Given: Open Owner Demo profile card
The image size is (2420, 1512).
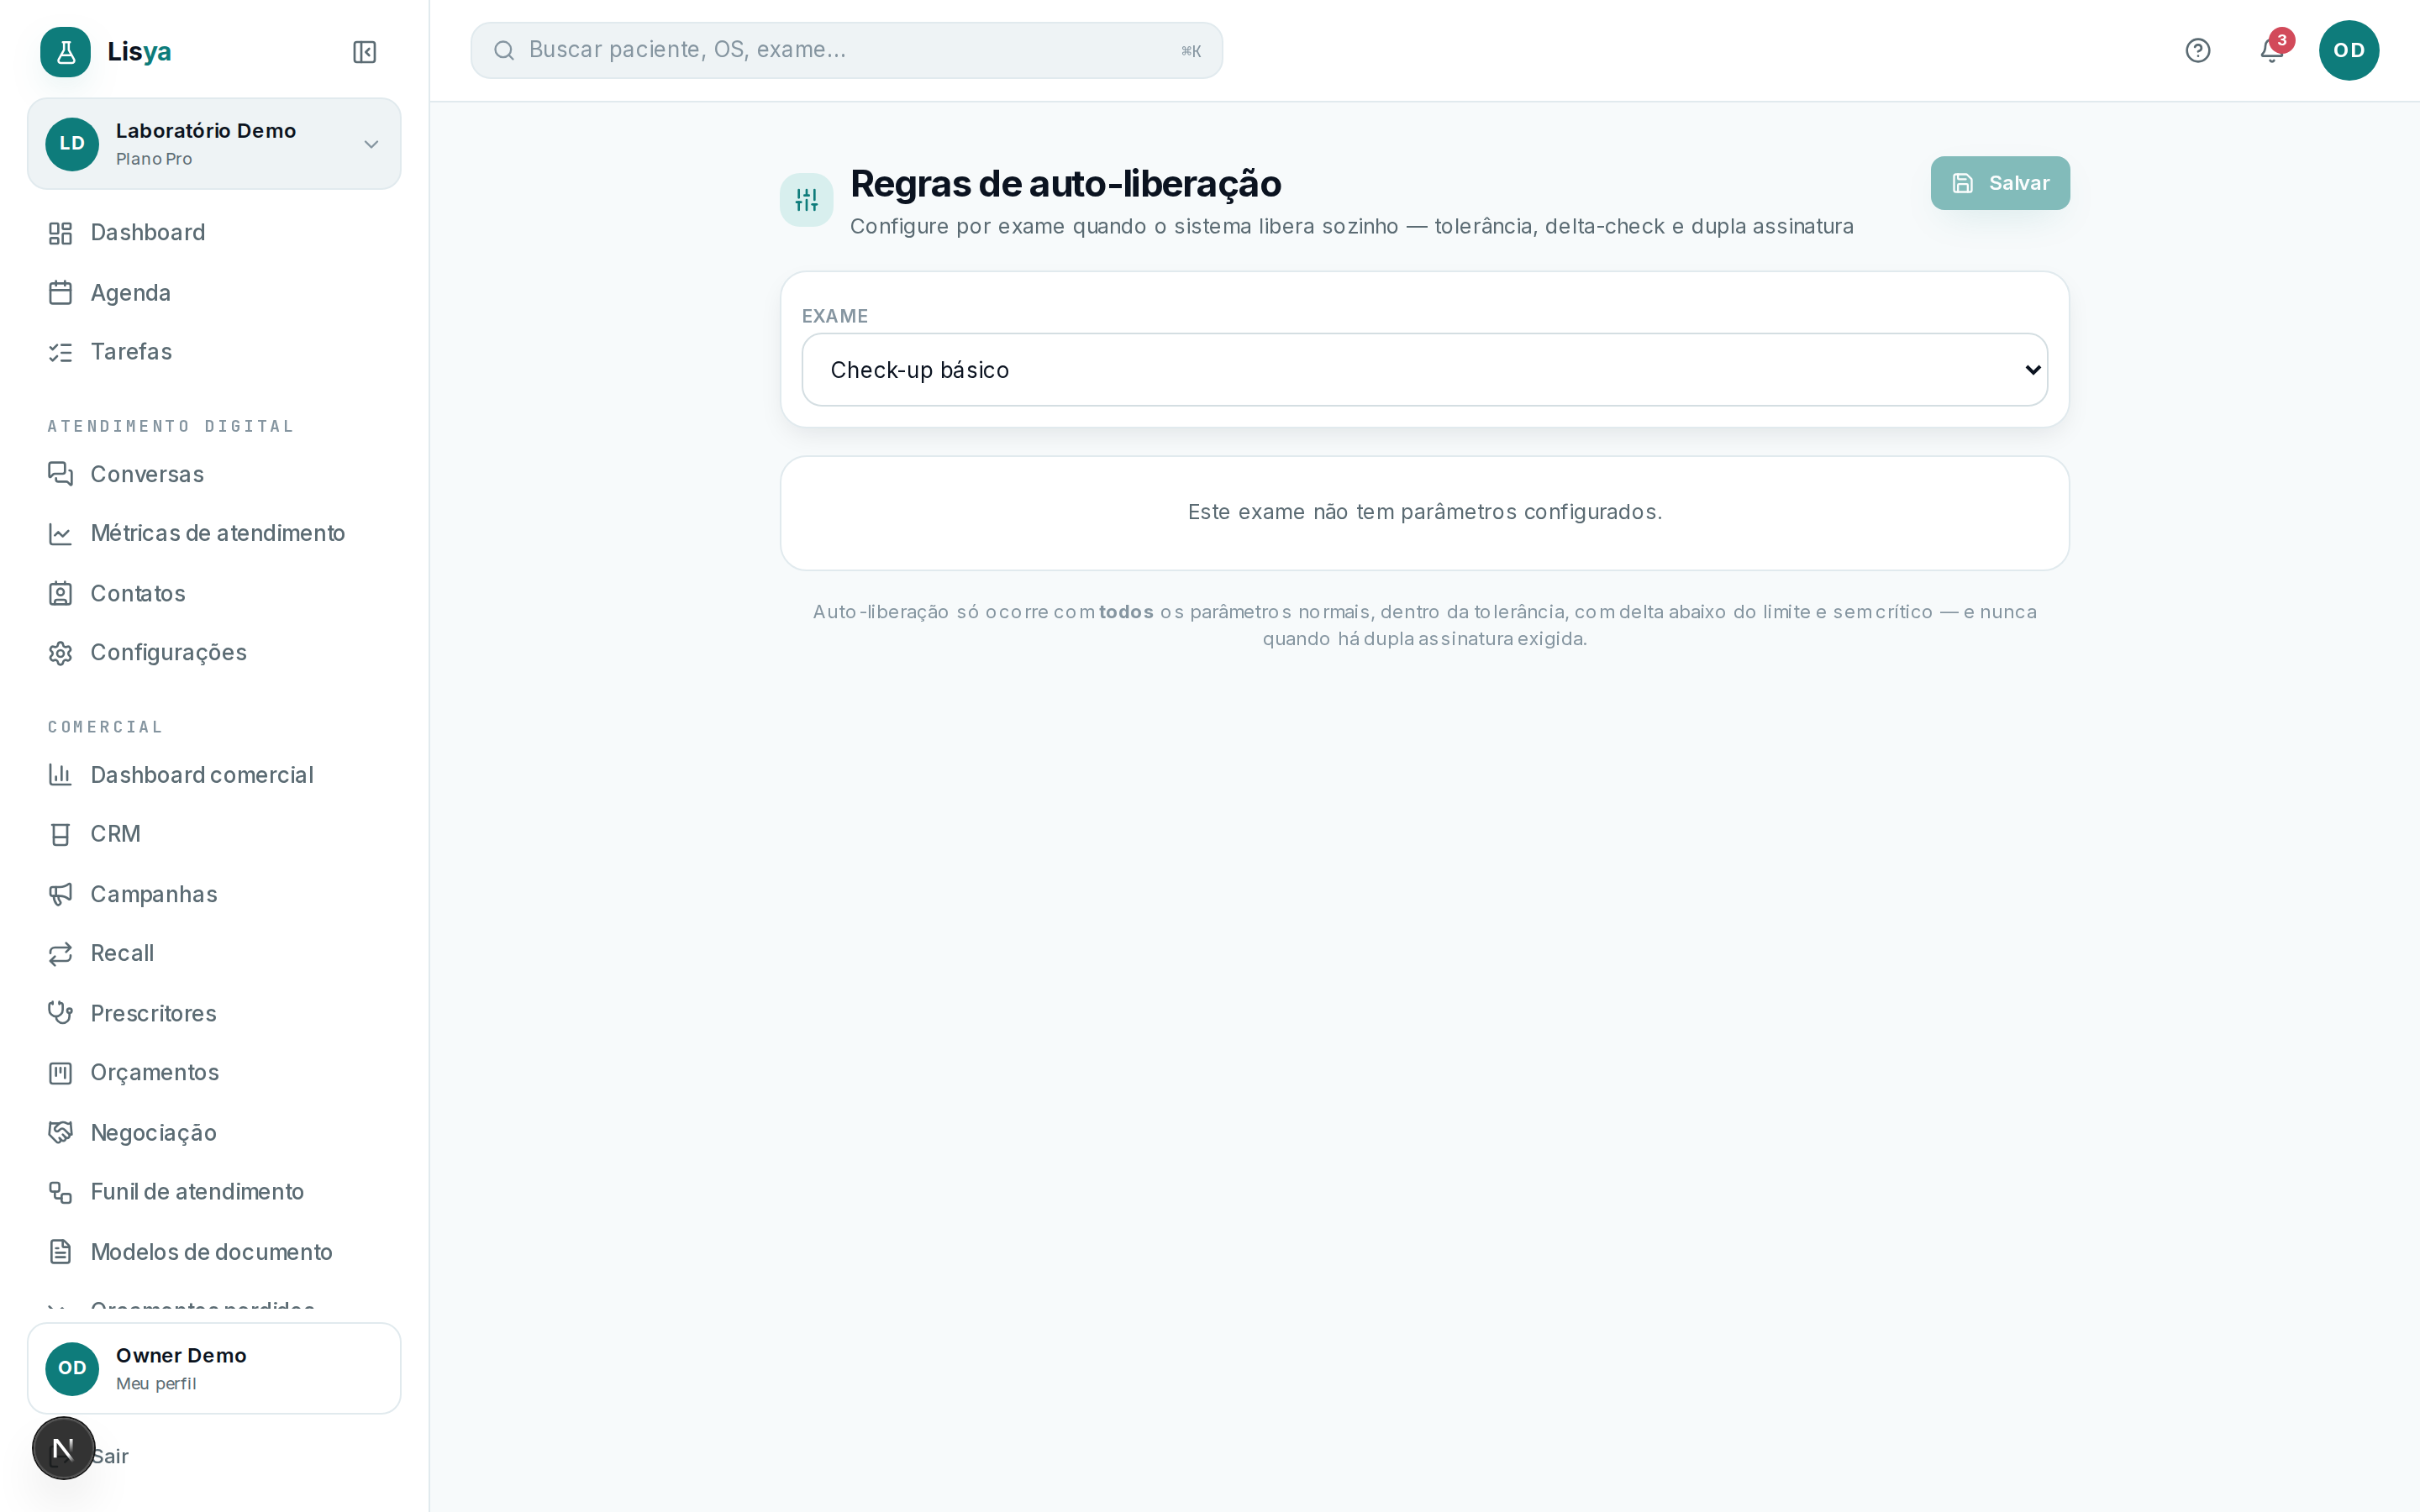Looking at the screenshot, I should 214,1368.
